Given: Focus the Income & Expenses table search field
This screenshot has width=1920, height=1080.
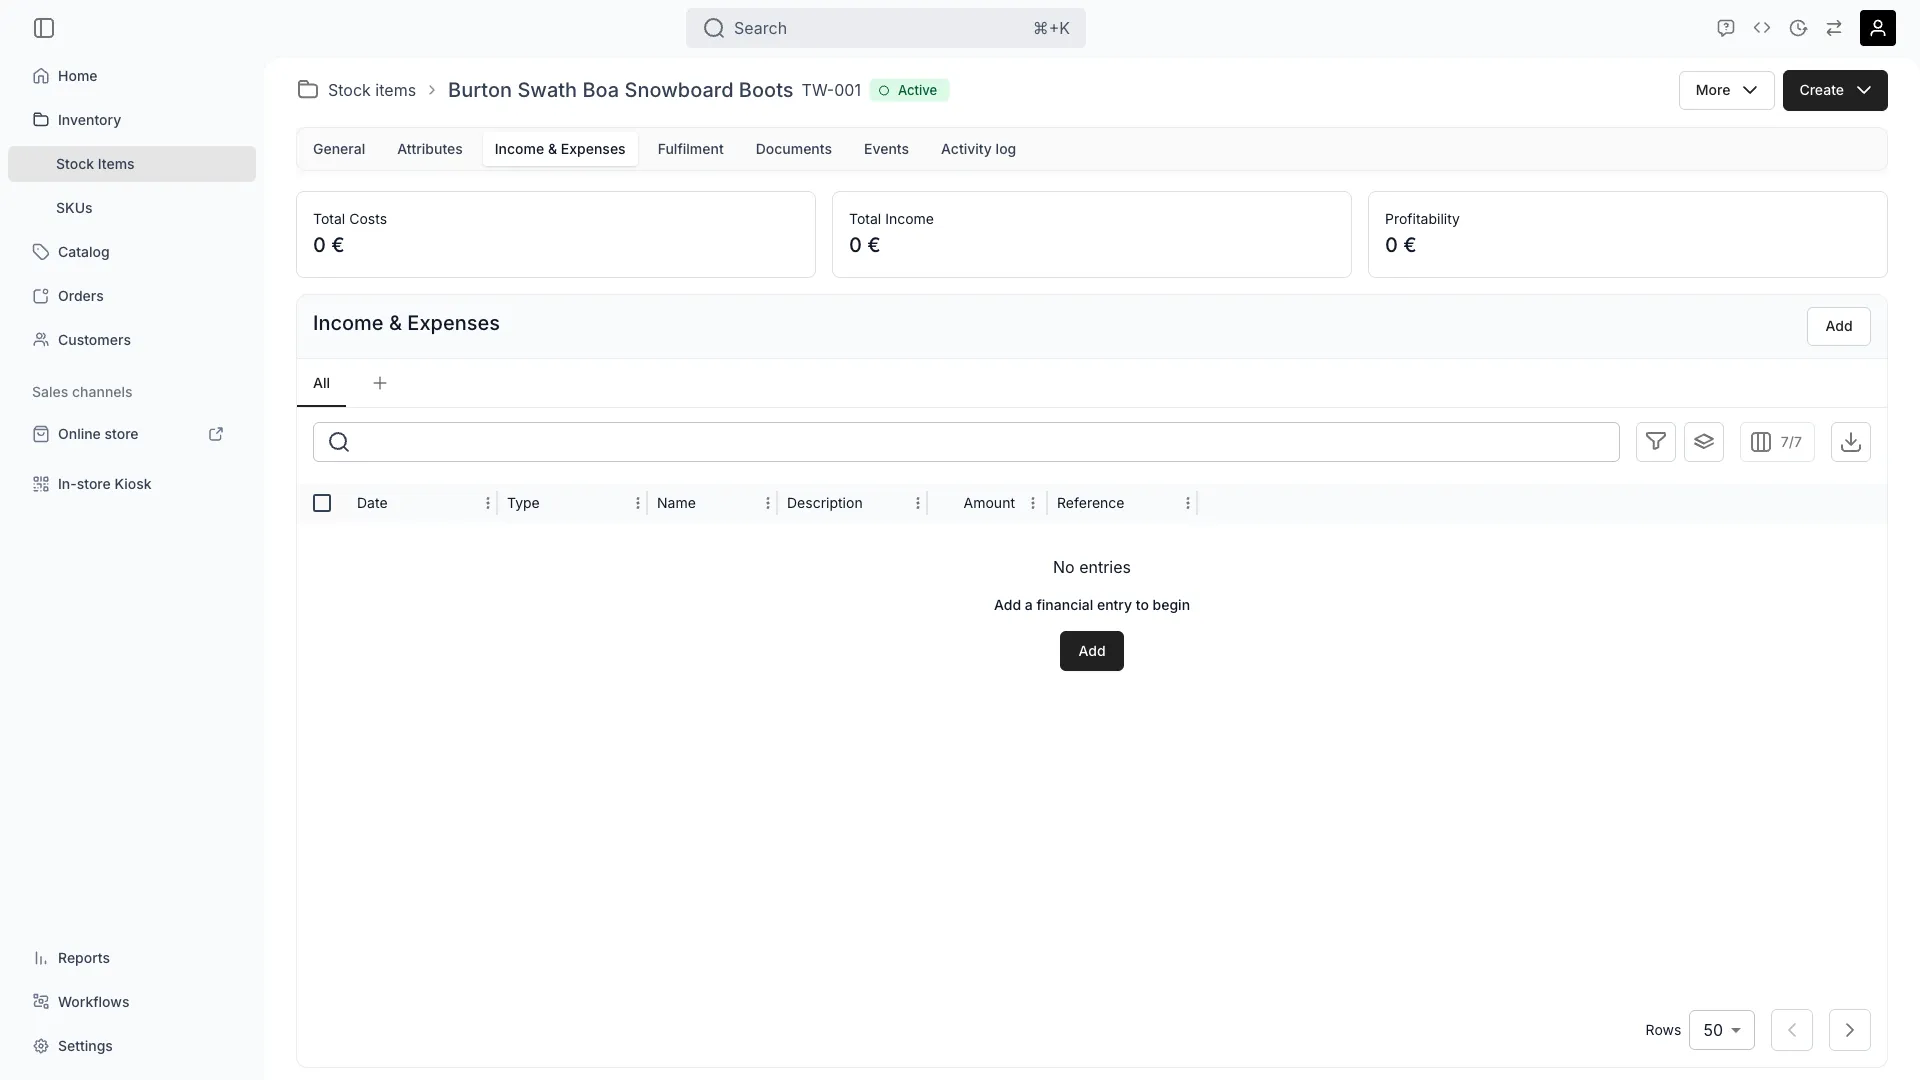Looking at the screenshot, I should 966,442.
